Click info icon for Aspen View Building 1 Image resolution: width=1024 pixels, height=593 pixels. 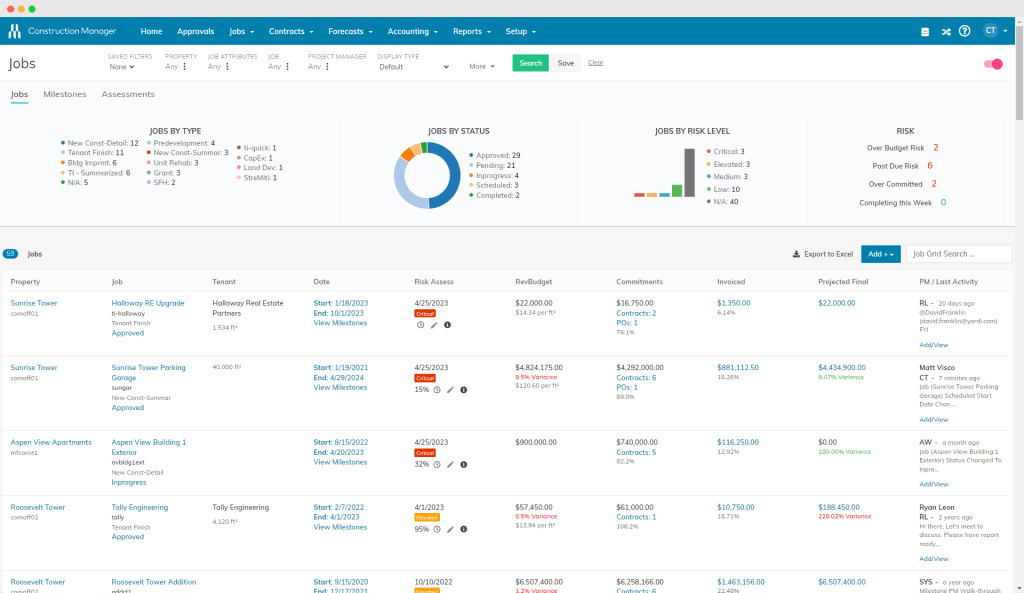click(464, 464)
